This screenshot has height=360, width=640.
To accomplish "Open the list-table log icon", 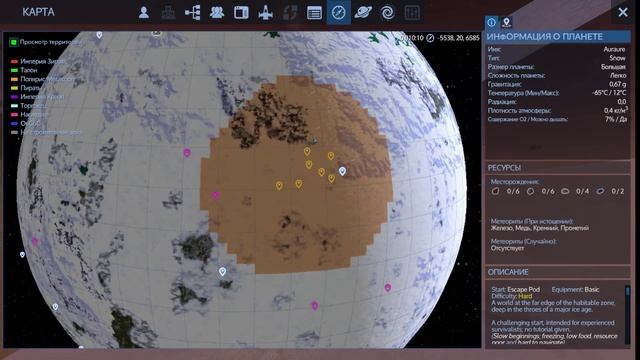I will pyautogui.click(x=314, y=13).
